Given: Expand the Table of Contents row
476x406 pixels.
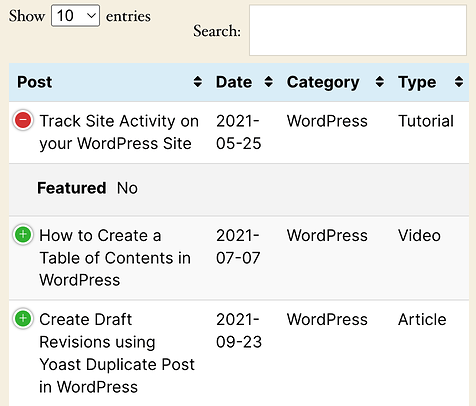Looking at the screenshot, I should pos(23,234).
